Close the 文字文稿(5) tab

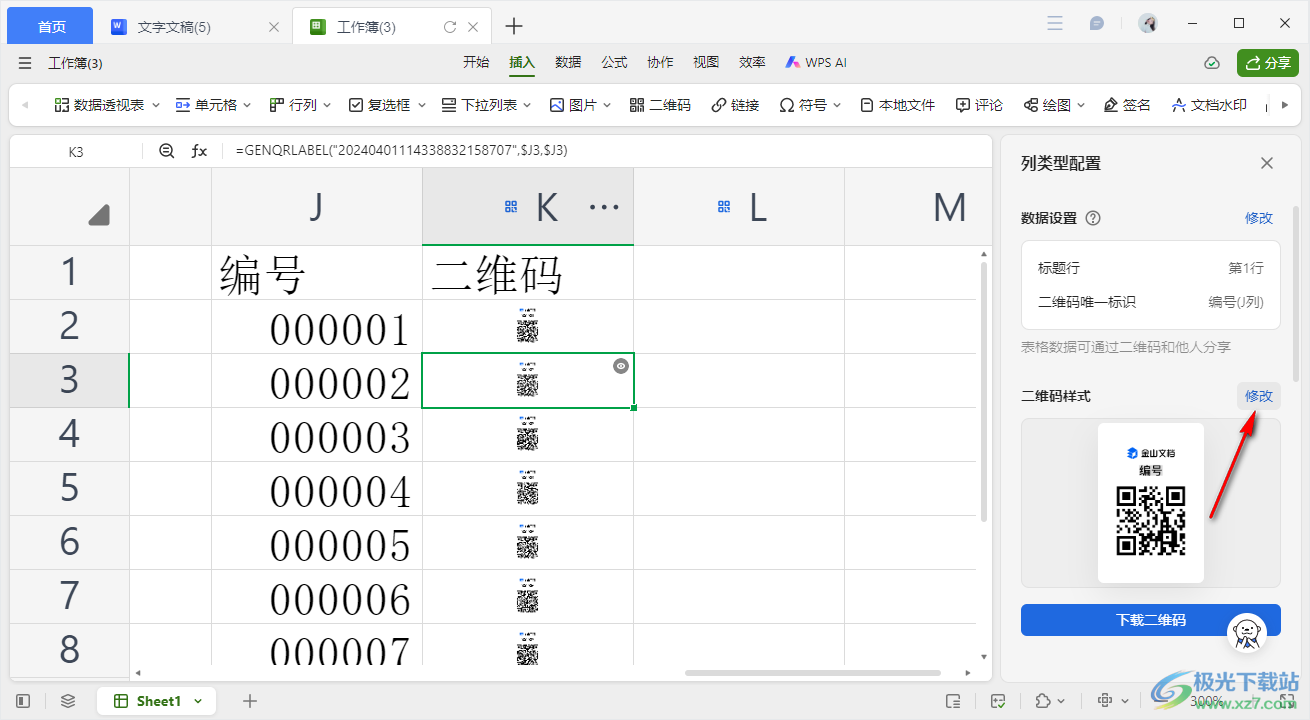274,27
